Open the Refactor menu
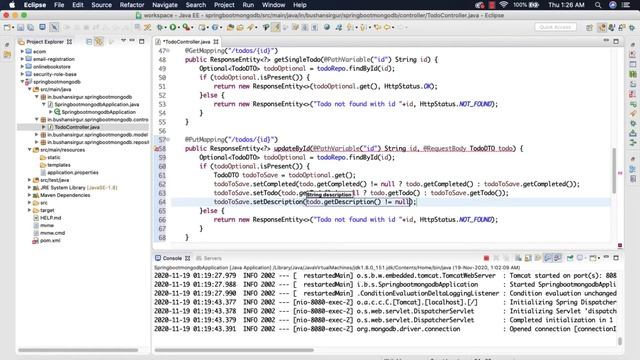This screenshot has height=360, width=640. [131, 5]
